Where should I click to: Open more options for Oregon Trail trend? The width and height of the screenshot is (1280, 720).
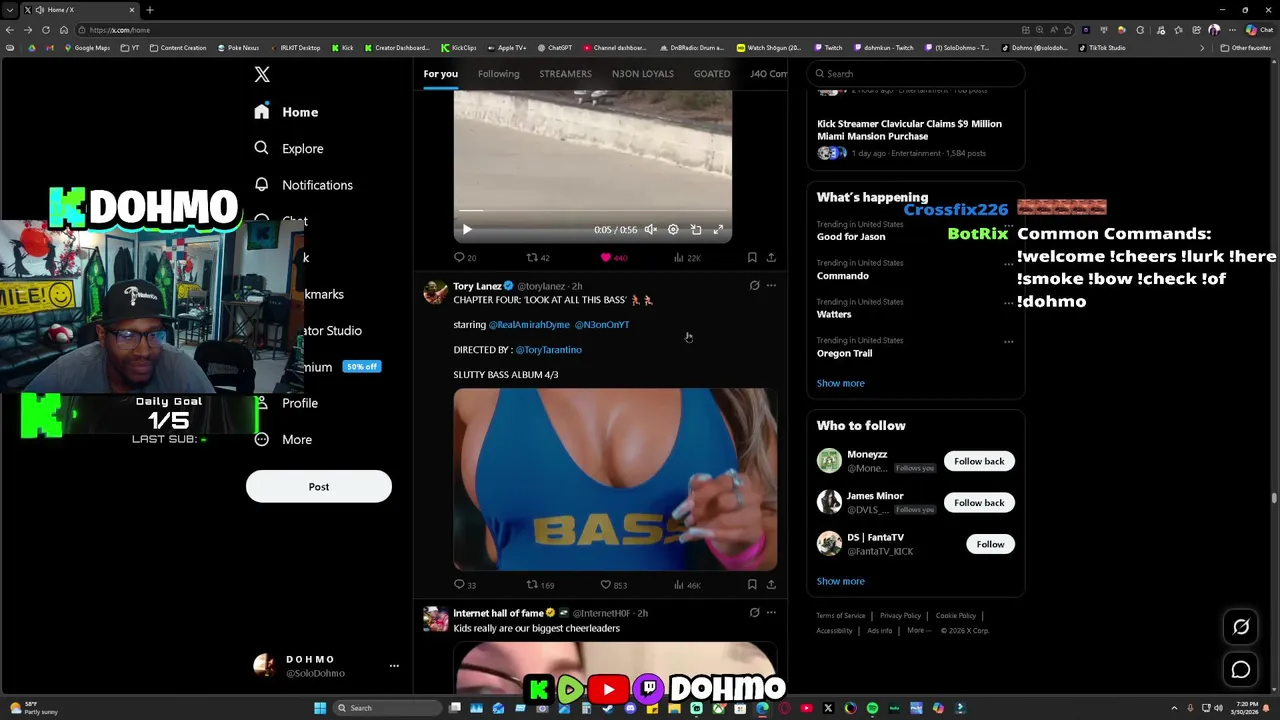click(x=1008, y=342)
